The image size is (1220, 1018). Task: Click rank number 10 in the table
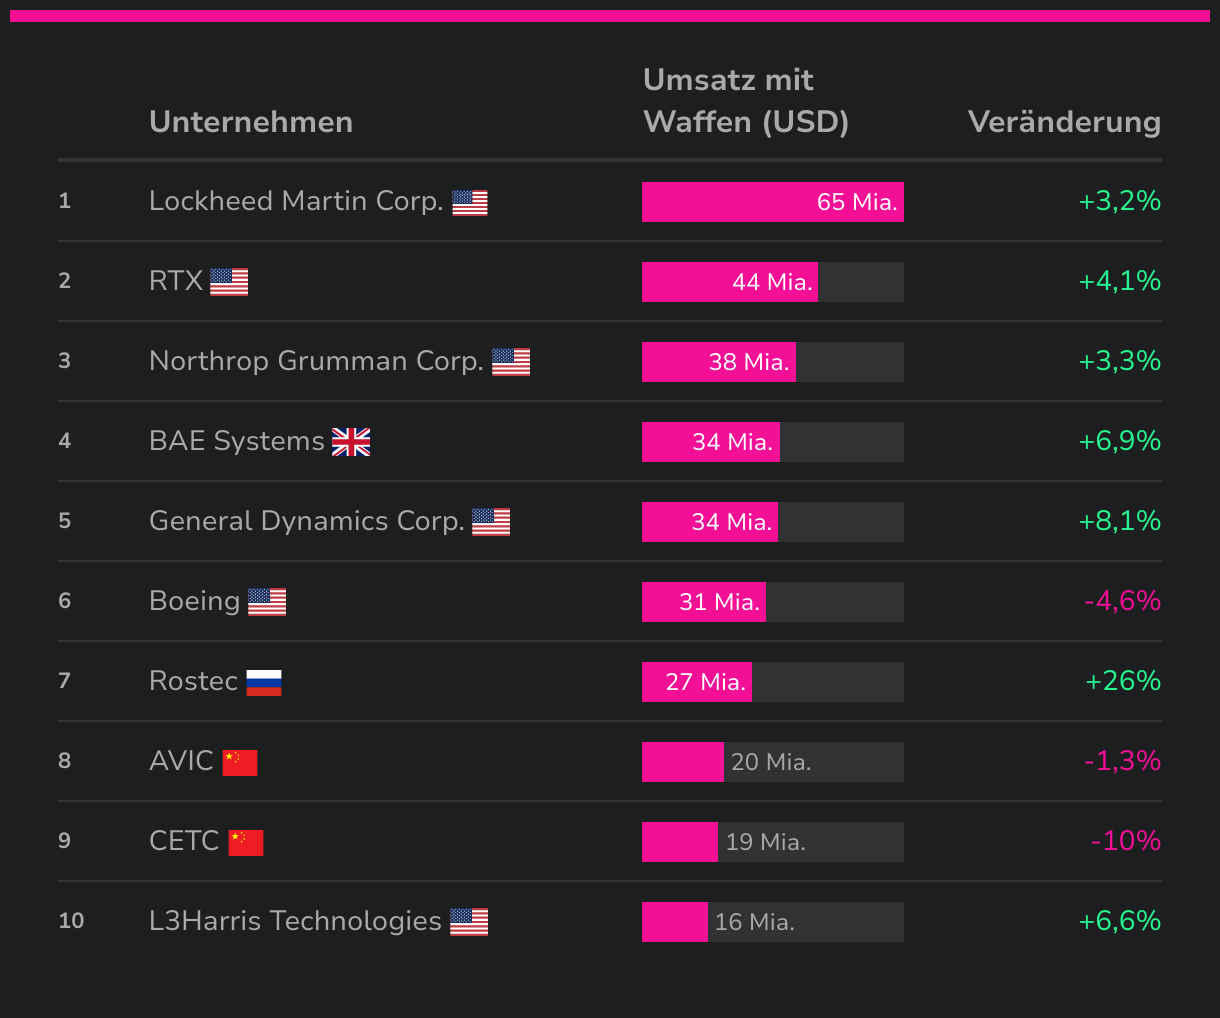(x=71, y=921)
